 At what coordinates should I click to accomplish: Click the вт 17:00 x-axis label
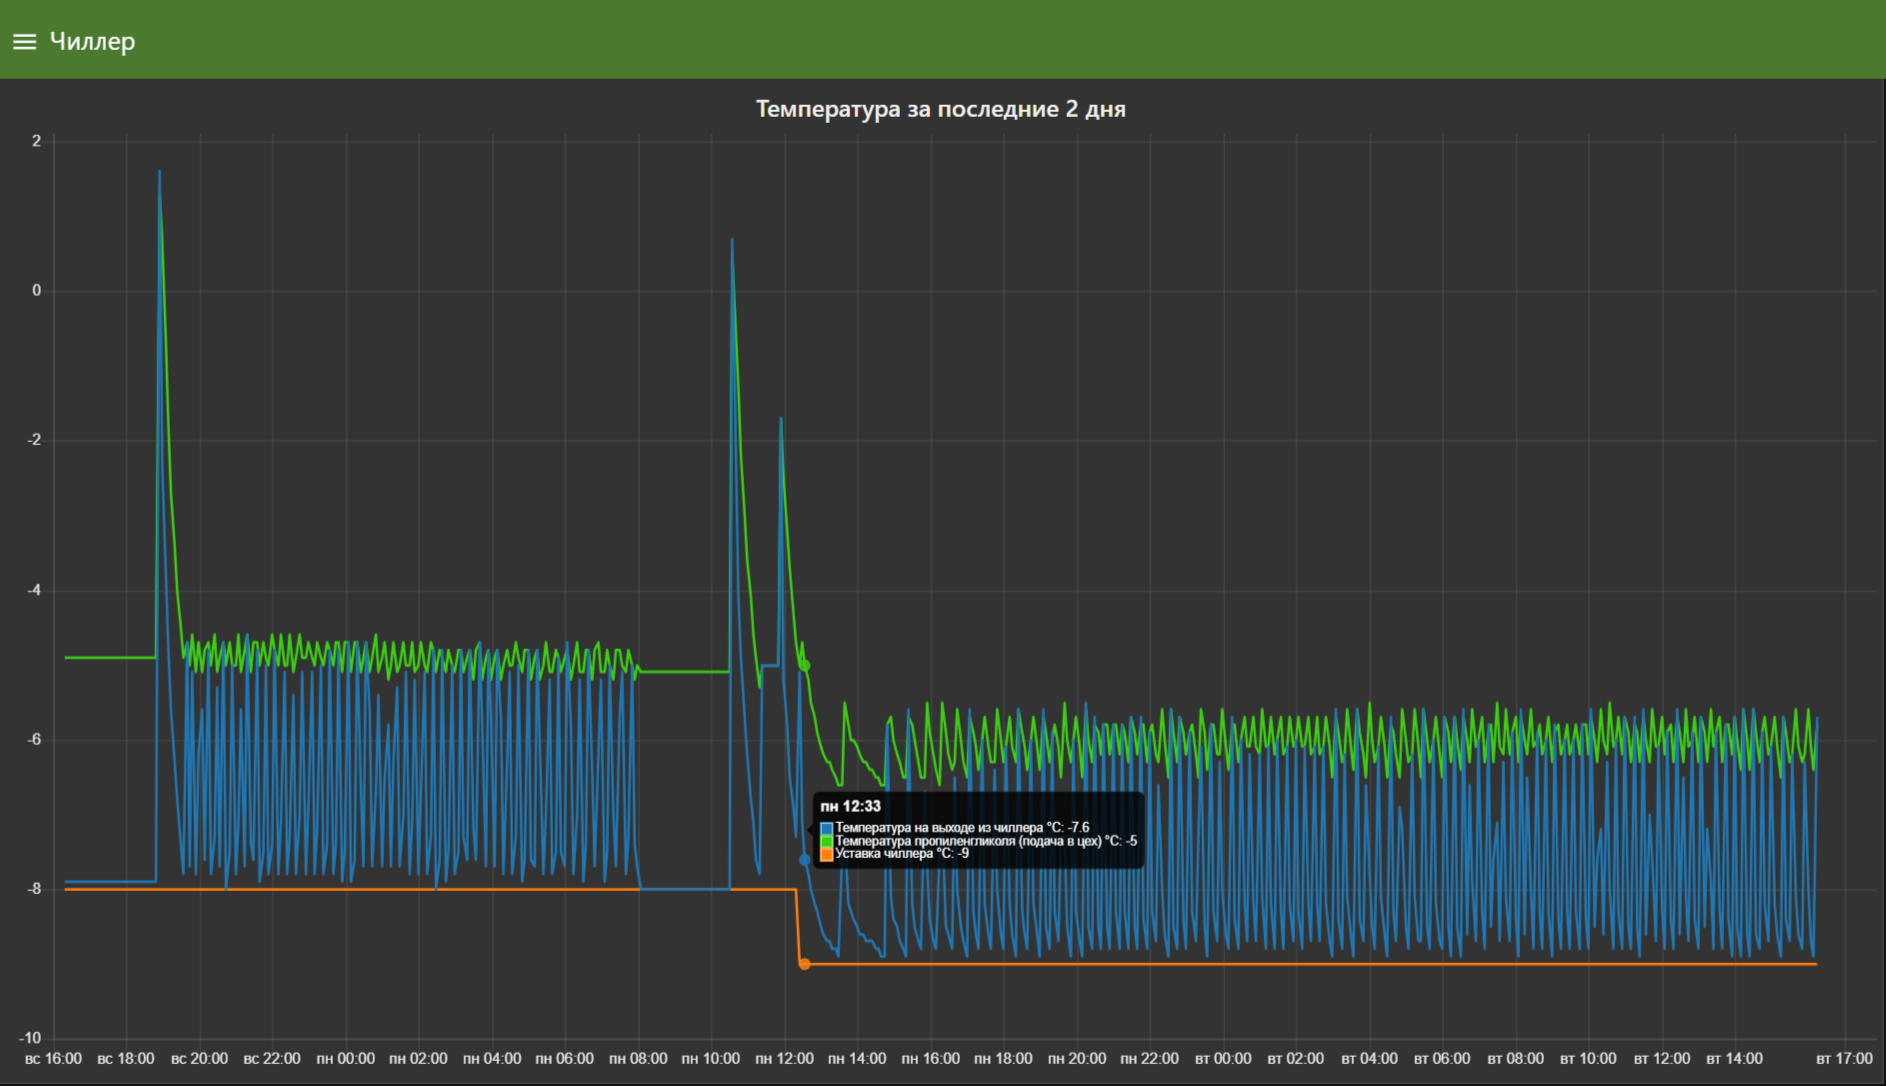1844,1059
